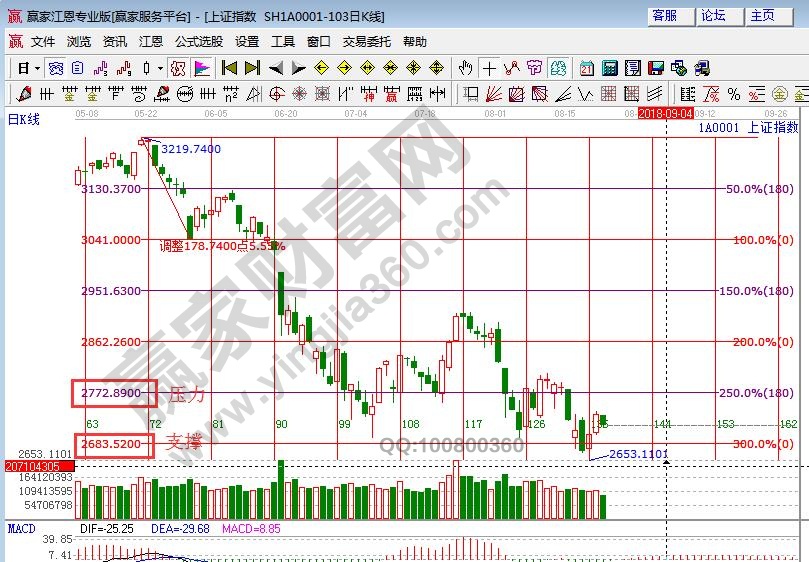The image size is (809, 562).
Task: Open the candlestick chart type dropdown arrow
Action: click(x=161, y=68)
